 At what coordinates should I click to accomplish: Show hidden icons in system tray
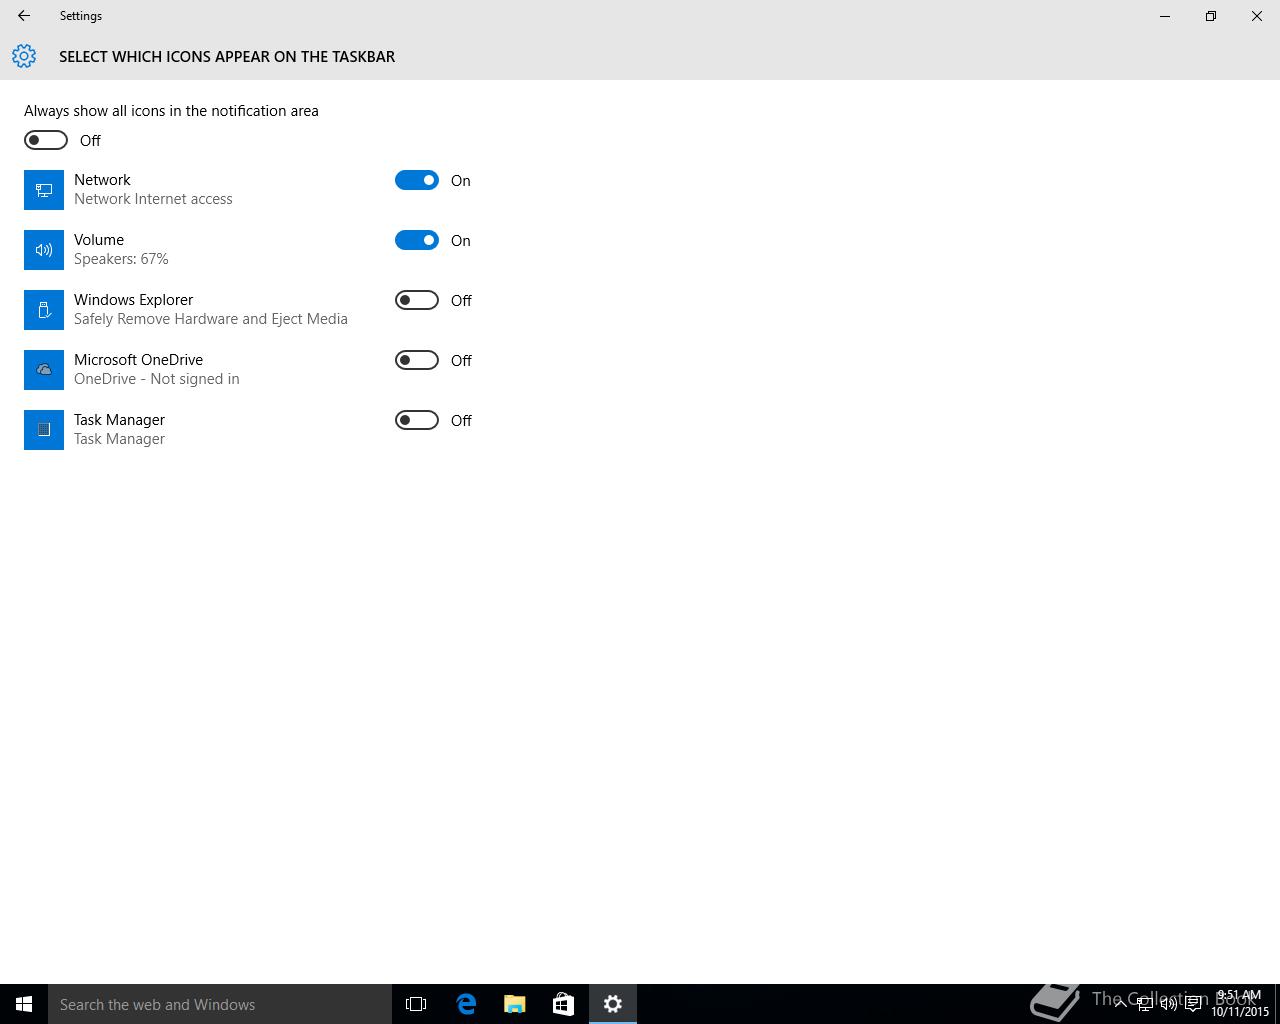pos(1120,1004)
